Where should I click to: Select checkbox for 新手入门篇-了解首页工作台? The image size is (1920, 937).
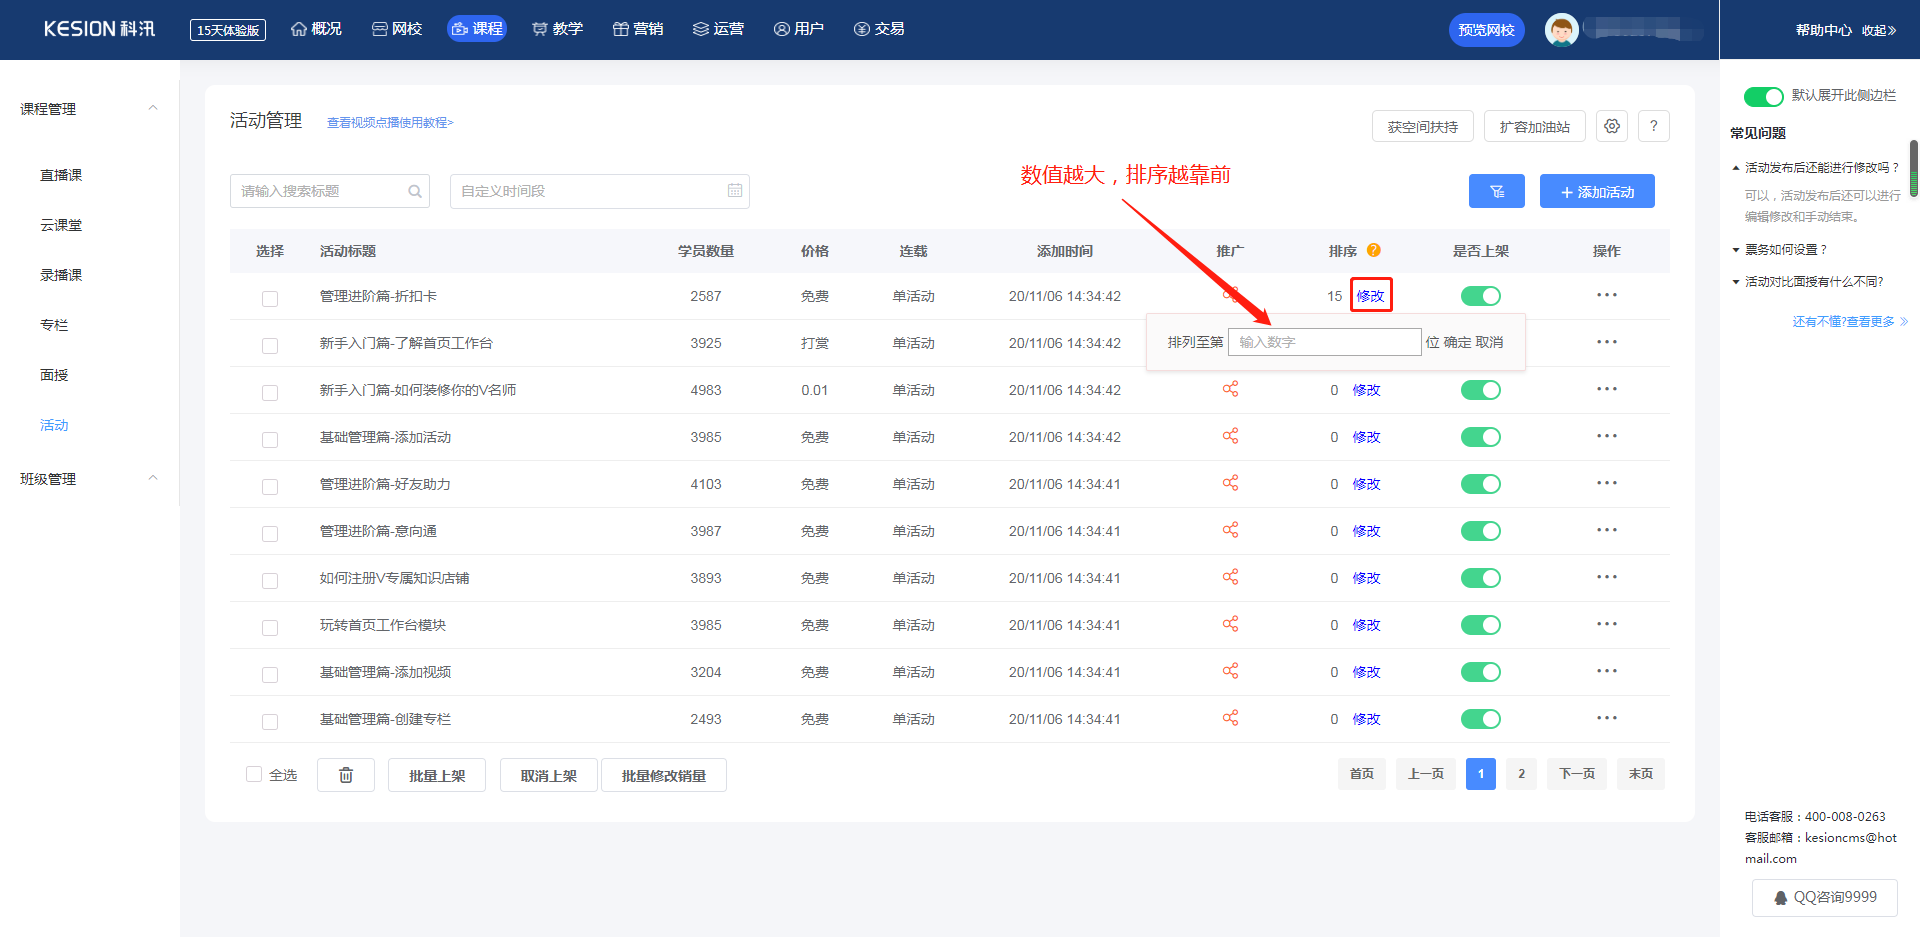pos(270,346)
